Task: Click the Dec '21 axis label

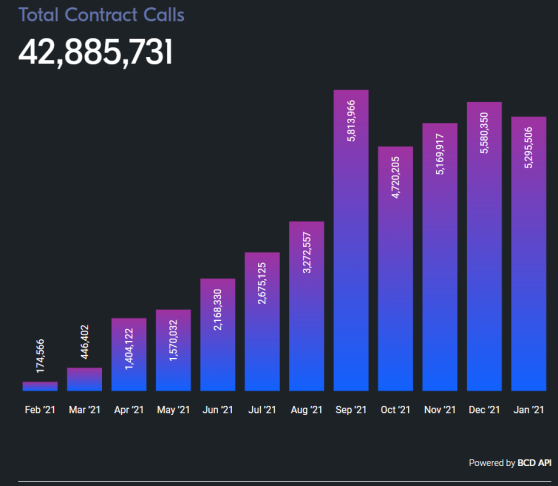Action: [484, 410]
